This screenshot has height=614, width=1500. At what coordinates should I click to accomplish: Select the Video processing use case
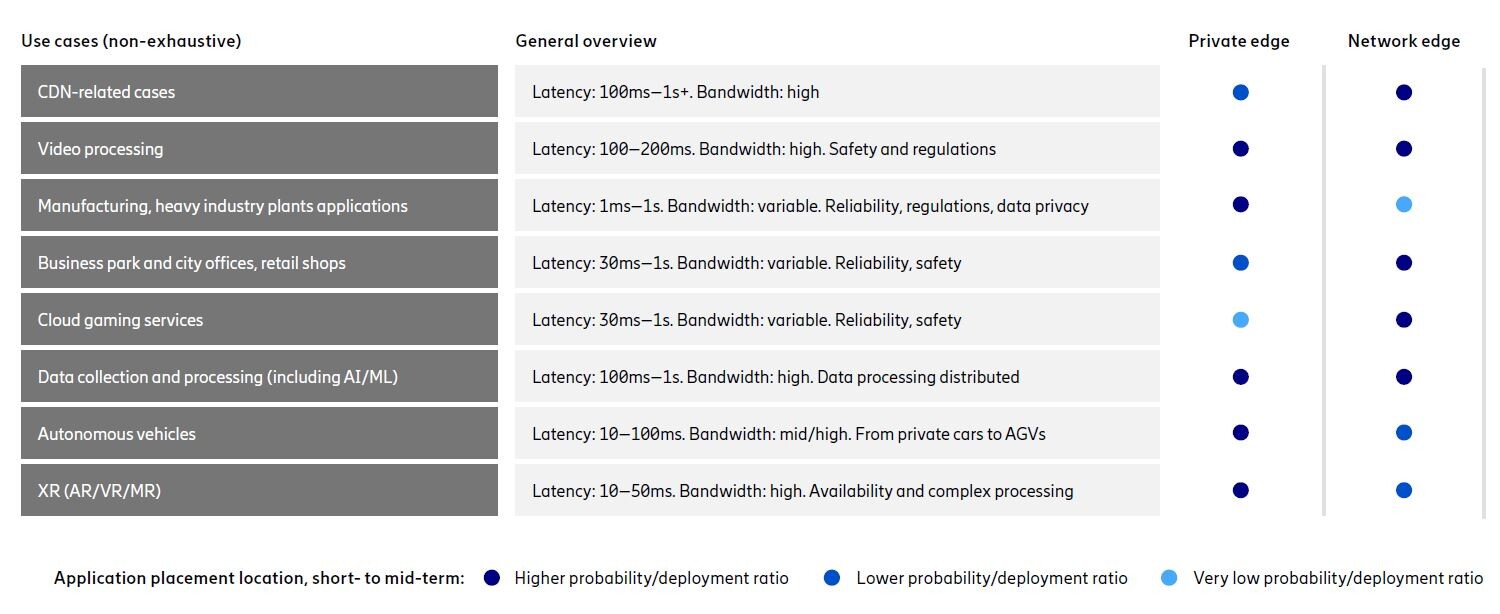pos(100,149)
